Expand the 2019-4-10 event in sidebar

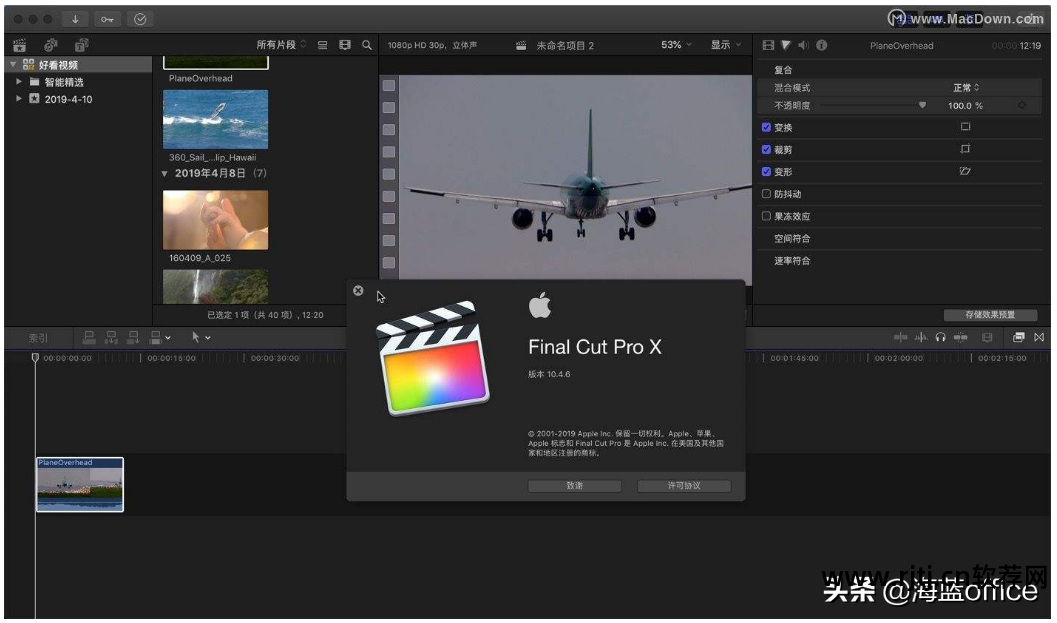tap(19, 99)
